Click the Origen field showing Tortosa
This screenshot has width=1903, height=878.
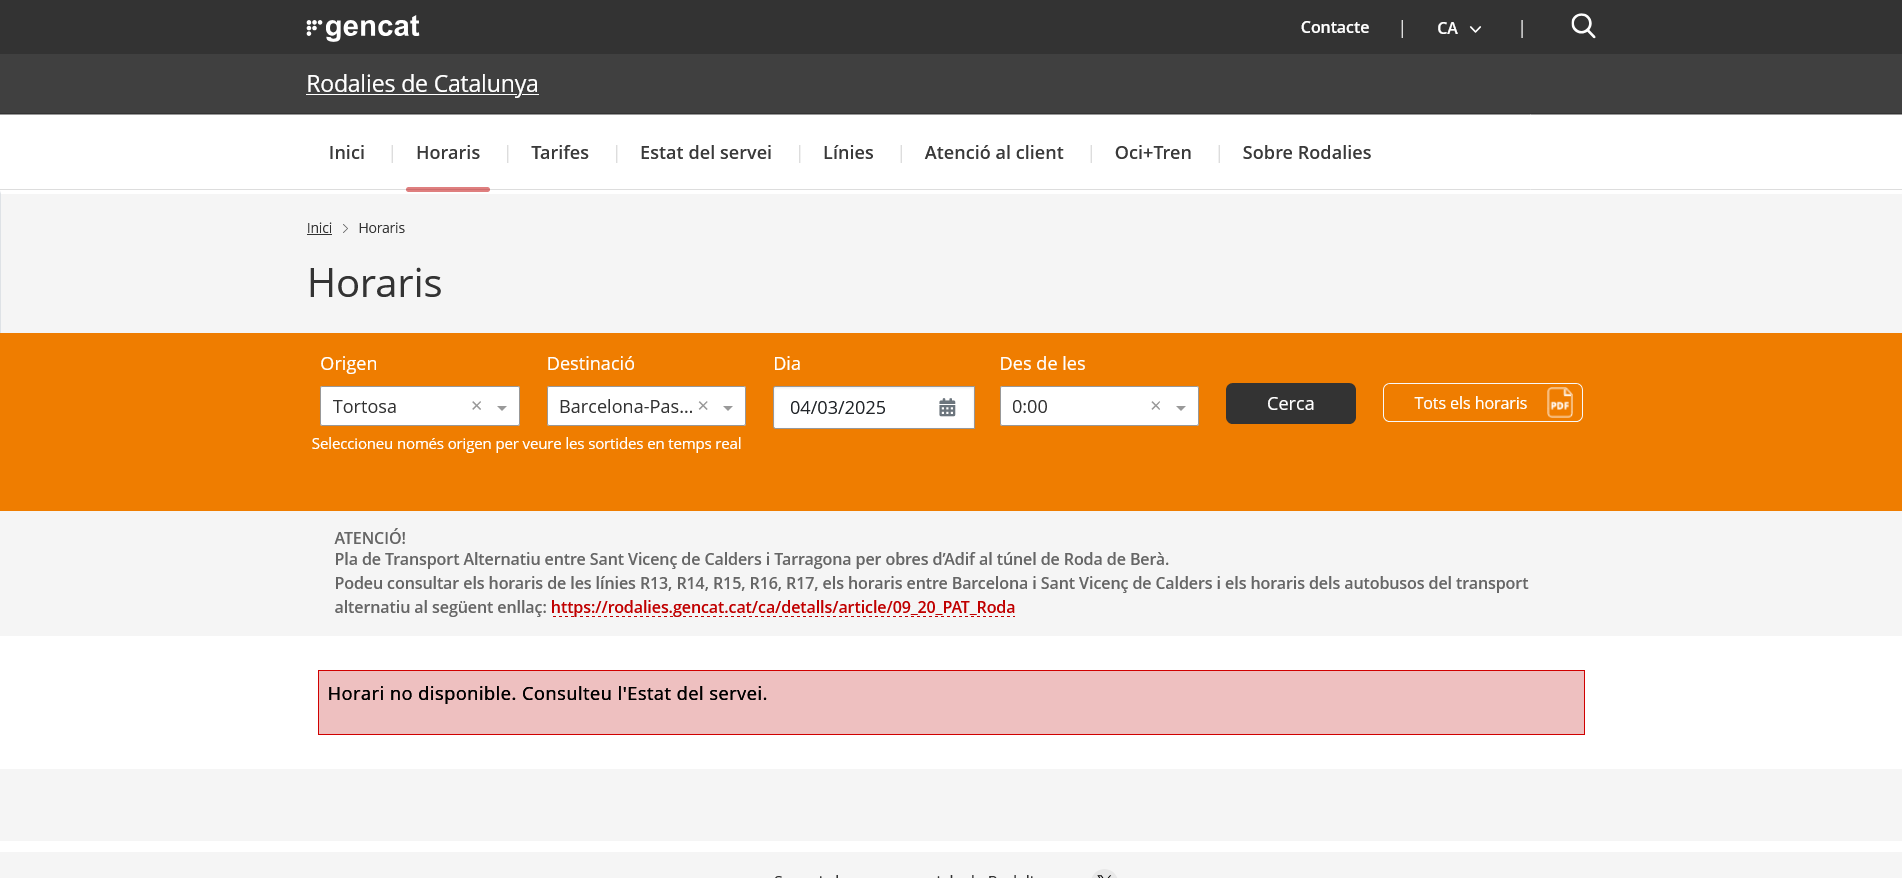point(420,406)
